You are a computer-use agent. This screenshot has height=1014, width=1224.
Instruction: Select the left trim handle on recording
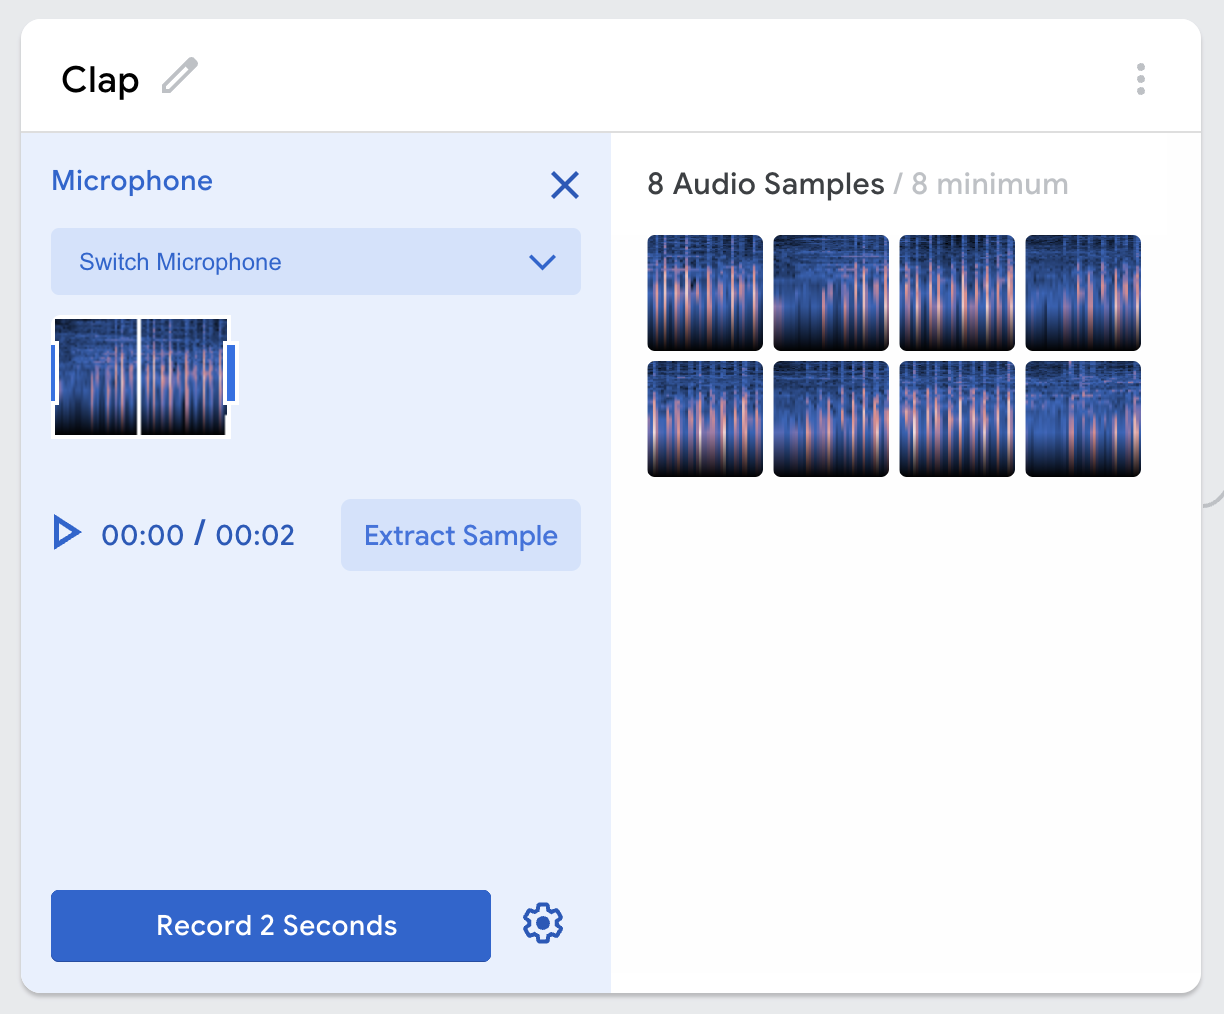[54, 372]
